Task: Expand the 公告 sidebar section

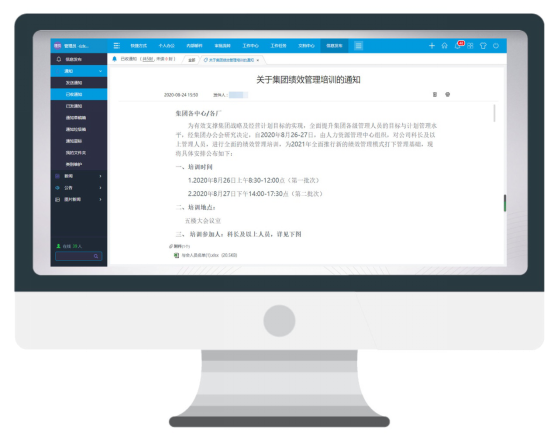Action: [79, 188]
